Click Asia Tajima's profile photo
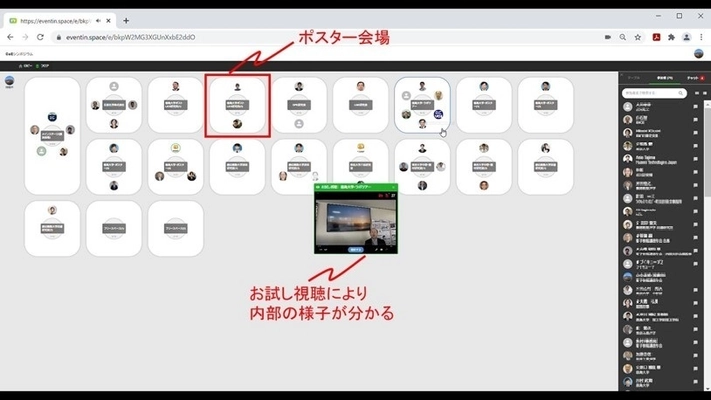The width and height of the screenshot is (711, 400). point(628,159)
